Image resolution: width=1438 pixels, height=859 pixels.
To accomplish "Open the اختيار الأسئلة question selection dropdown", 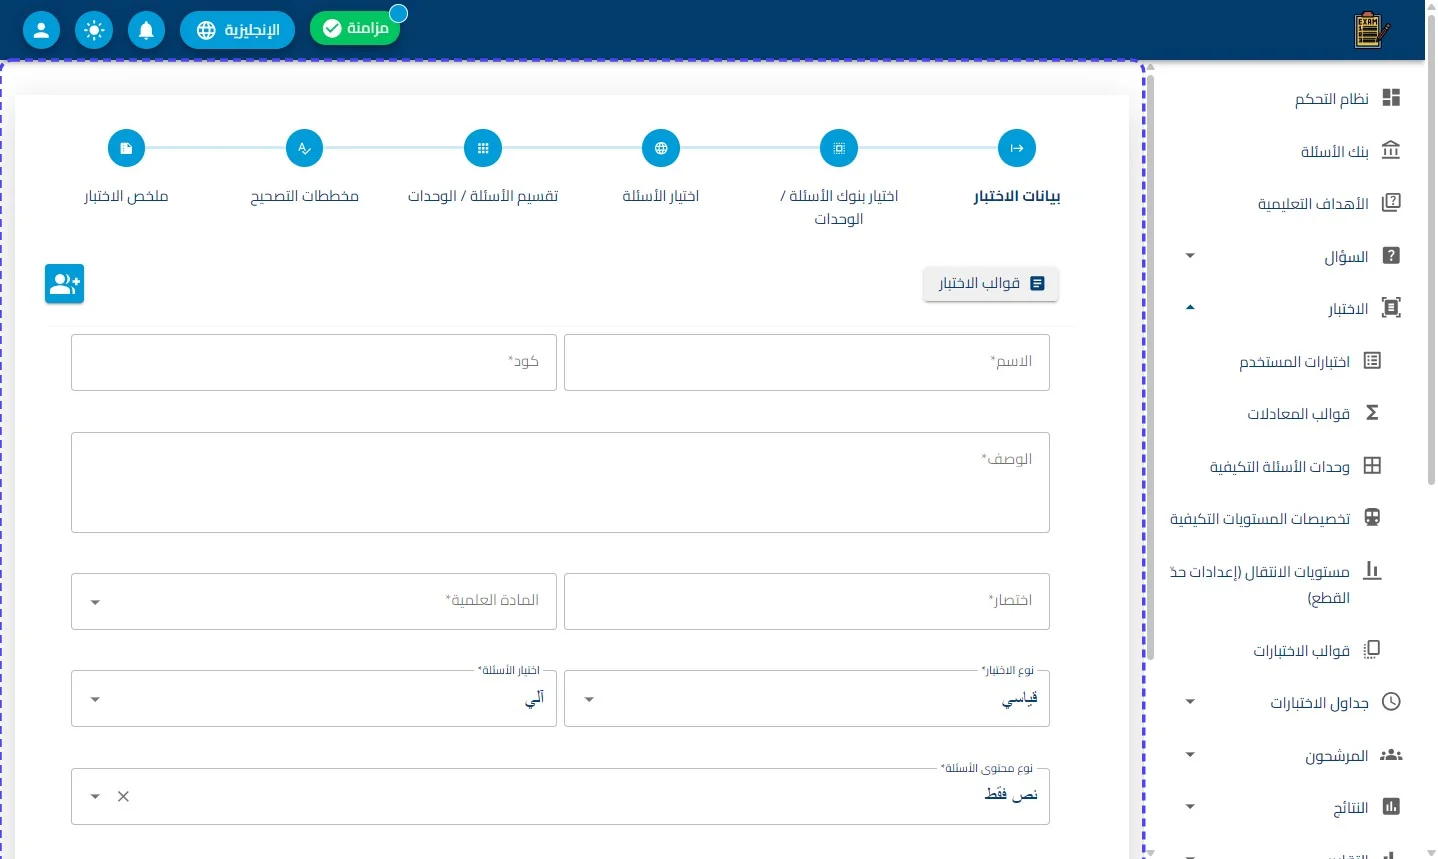I will click(314, 699).
